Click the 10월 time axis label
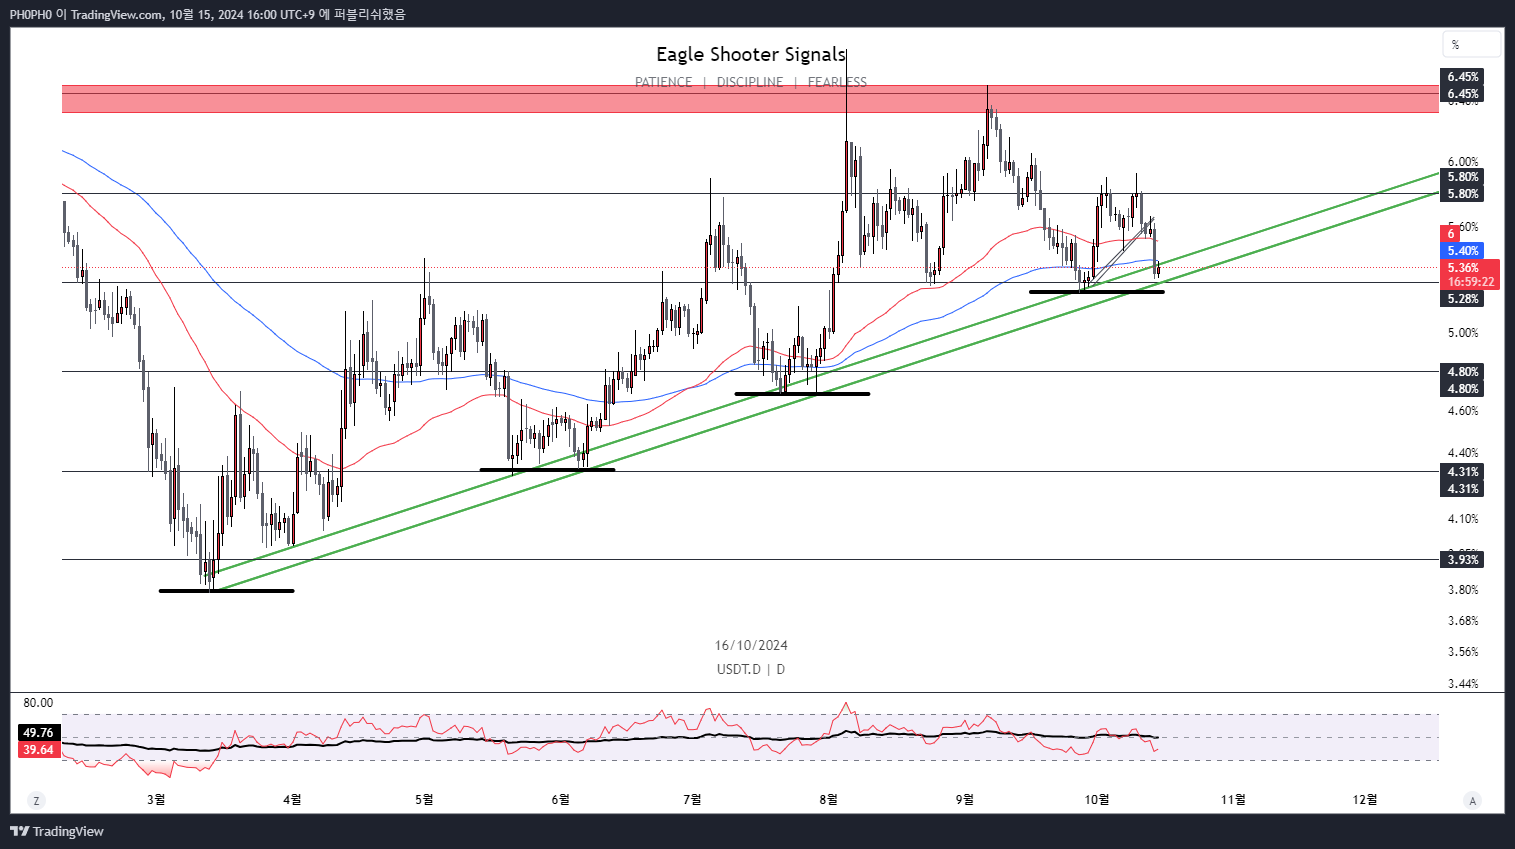 tap(1097, 799)
